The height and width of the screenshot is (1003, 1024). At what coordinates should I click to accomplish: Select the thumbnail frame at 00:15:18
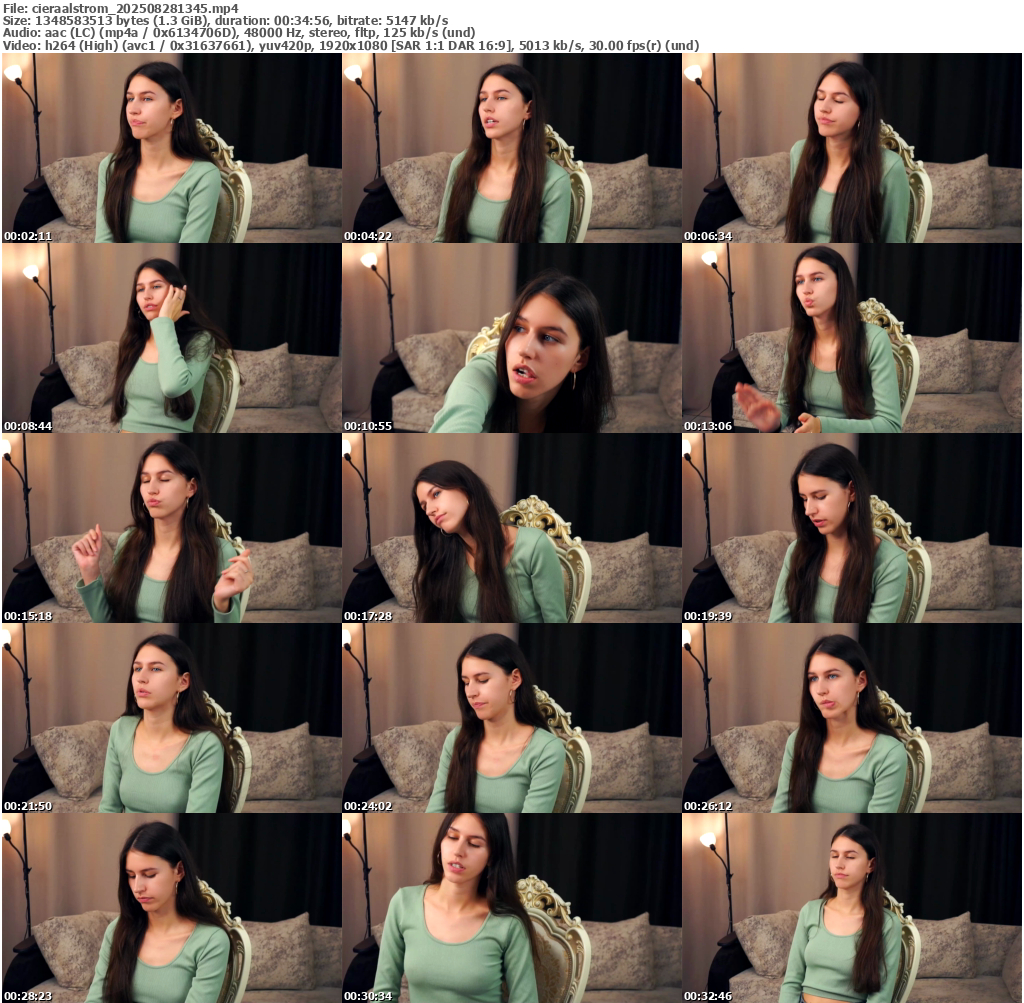coord(172,528)
